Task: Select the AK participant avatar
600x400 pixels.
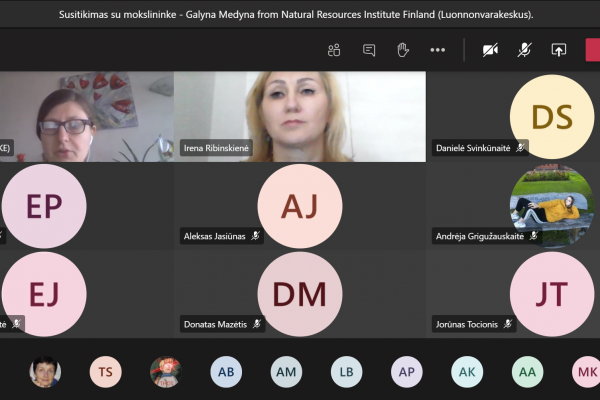Action: point(467,372)
